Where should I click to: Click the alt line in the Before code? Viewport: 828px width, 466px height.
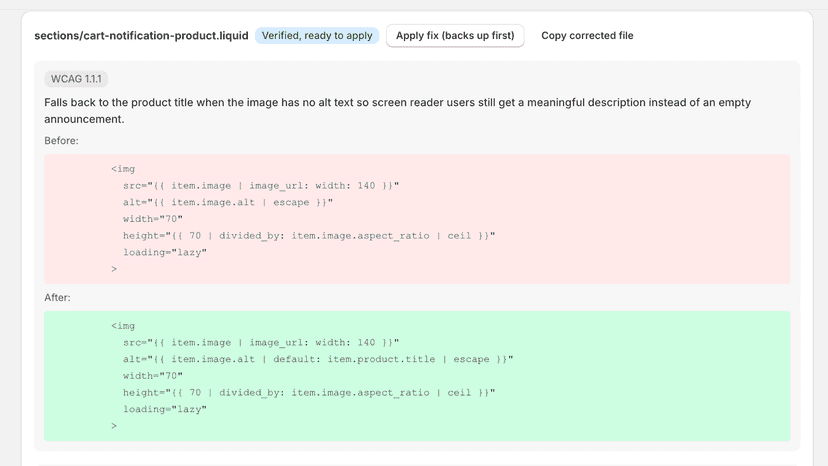click(x=228, y=202)
